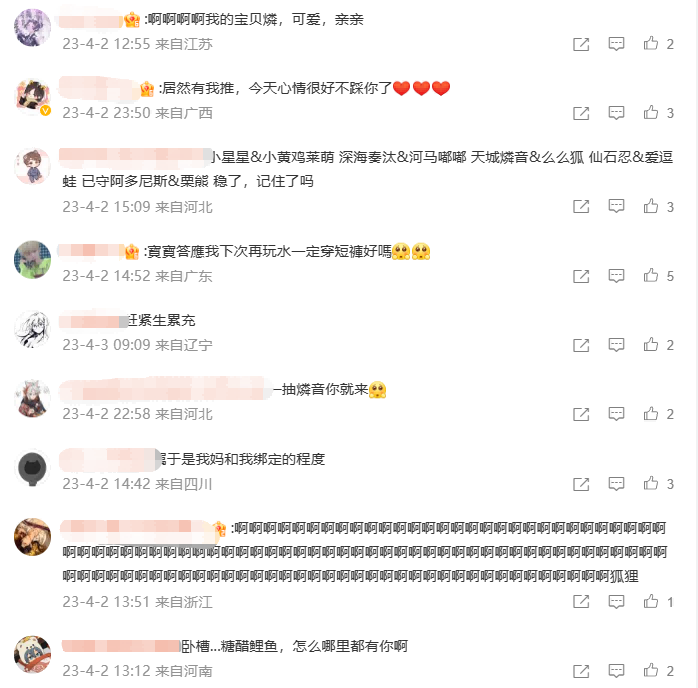Reply to the comment from 江苏
The height and width of the screenshot is (688, 698).
click(616, 44)
